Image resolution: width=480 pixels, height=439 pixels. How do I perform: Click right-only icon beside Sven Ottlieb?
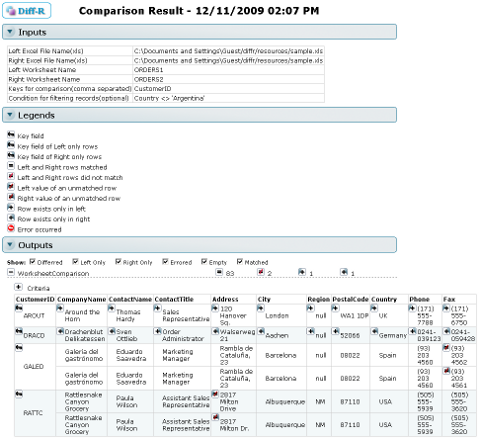tap(112, 331)
